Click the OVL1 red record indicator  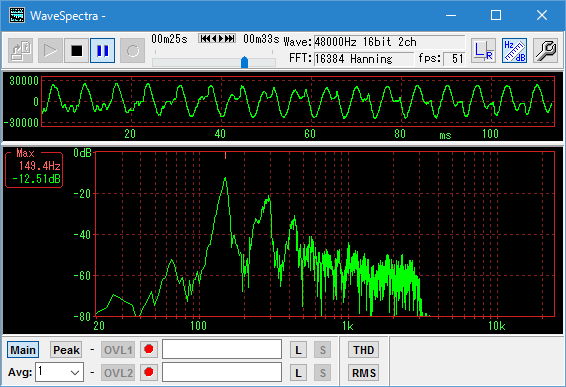tap(149, 349)
